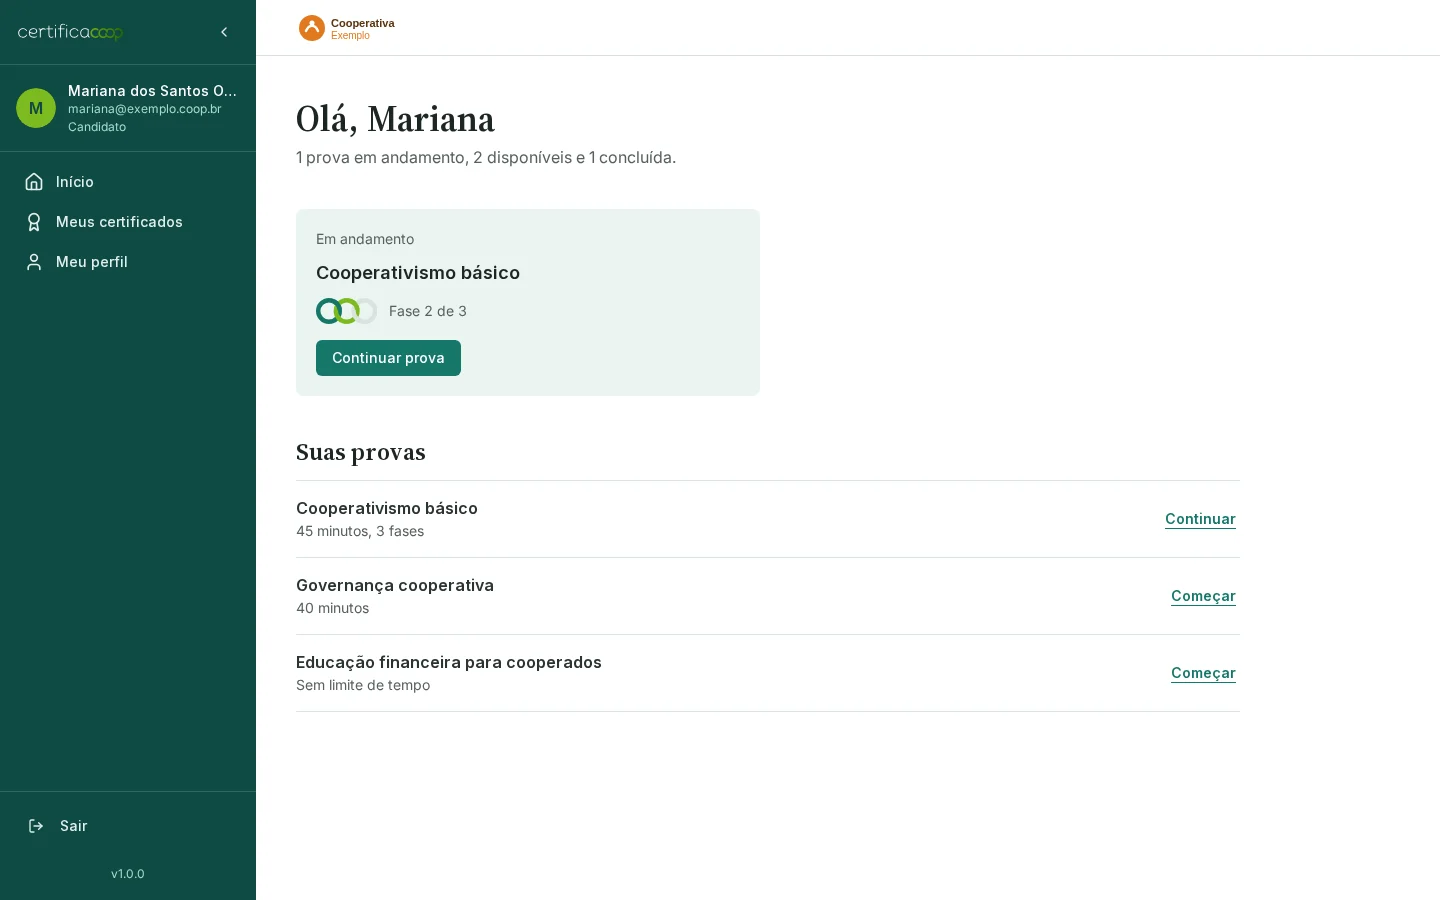Click the Candidato role label
This screenshot has width=1440, height=900.
click(97, 127)
